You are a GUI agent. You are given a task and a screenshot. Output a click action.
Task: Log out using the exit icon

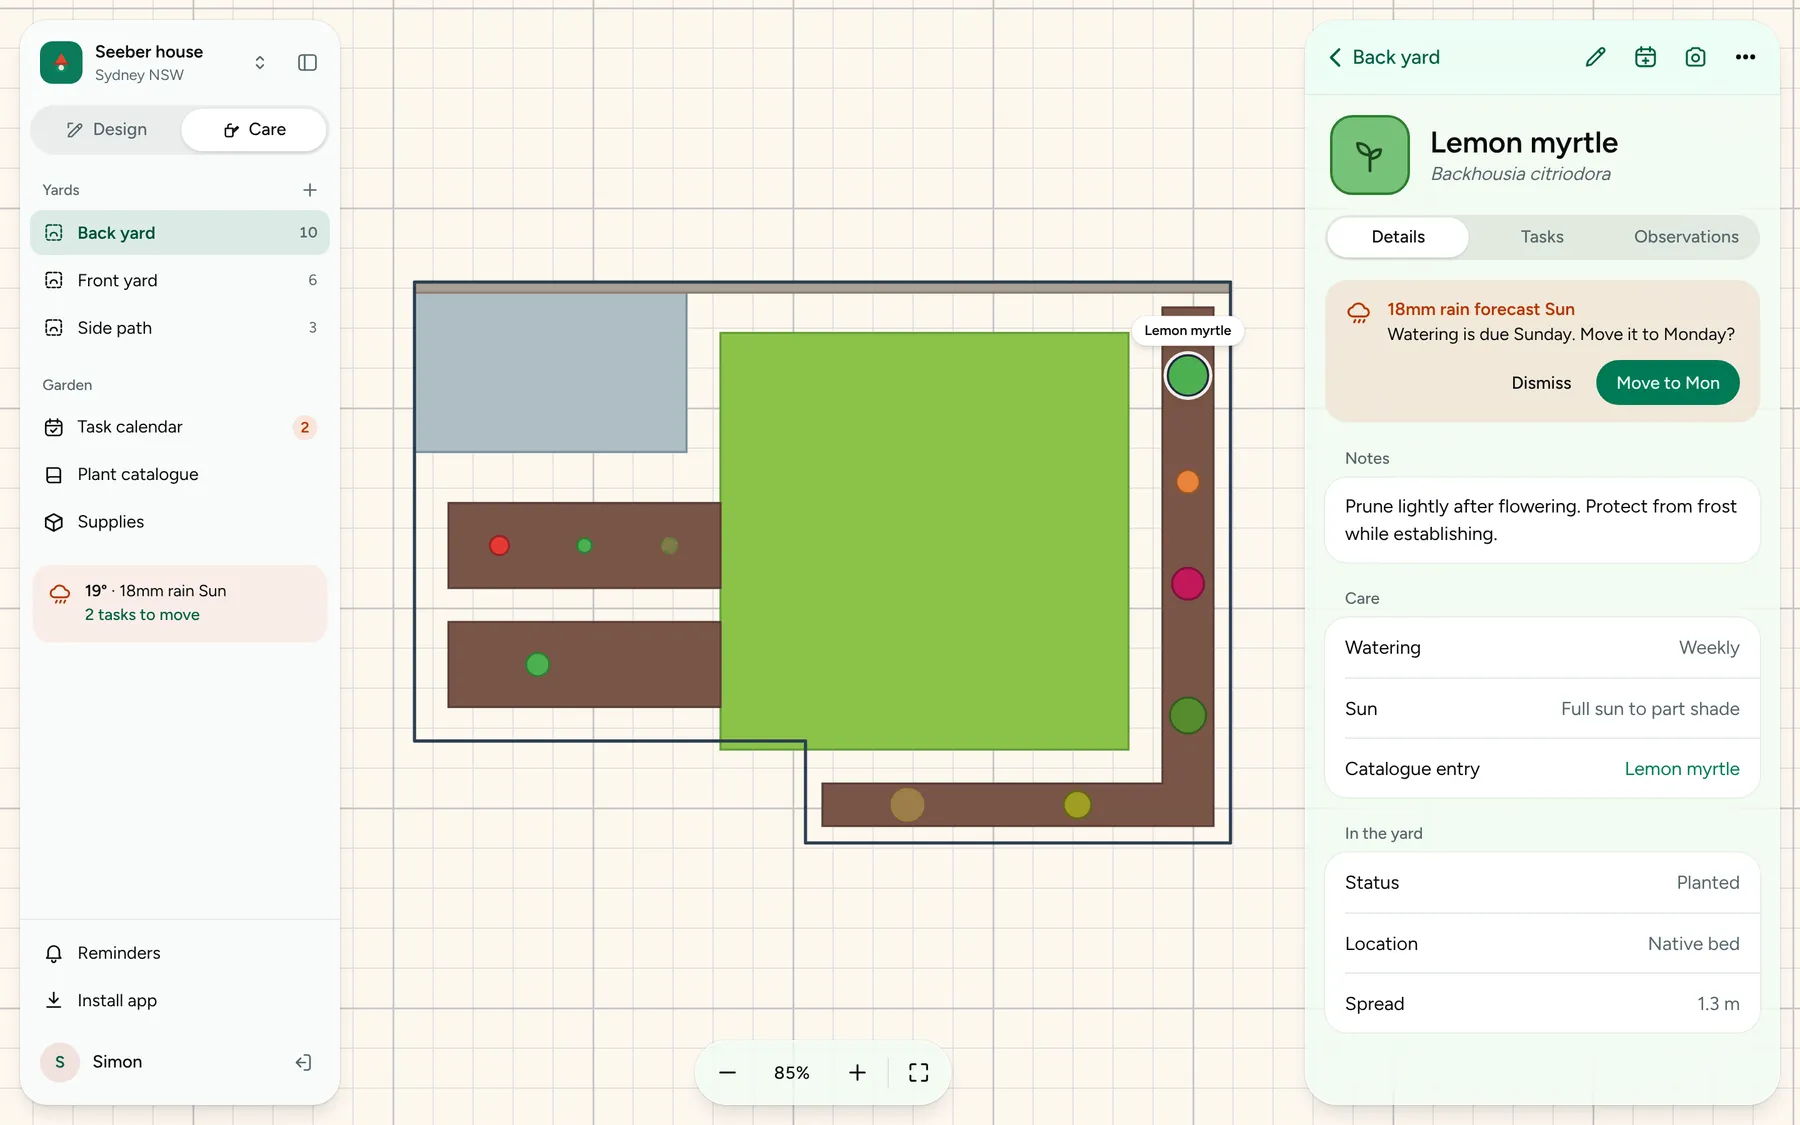(304, 1062)
